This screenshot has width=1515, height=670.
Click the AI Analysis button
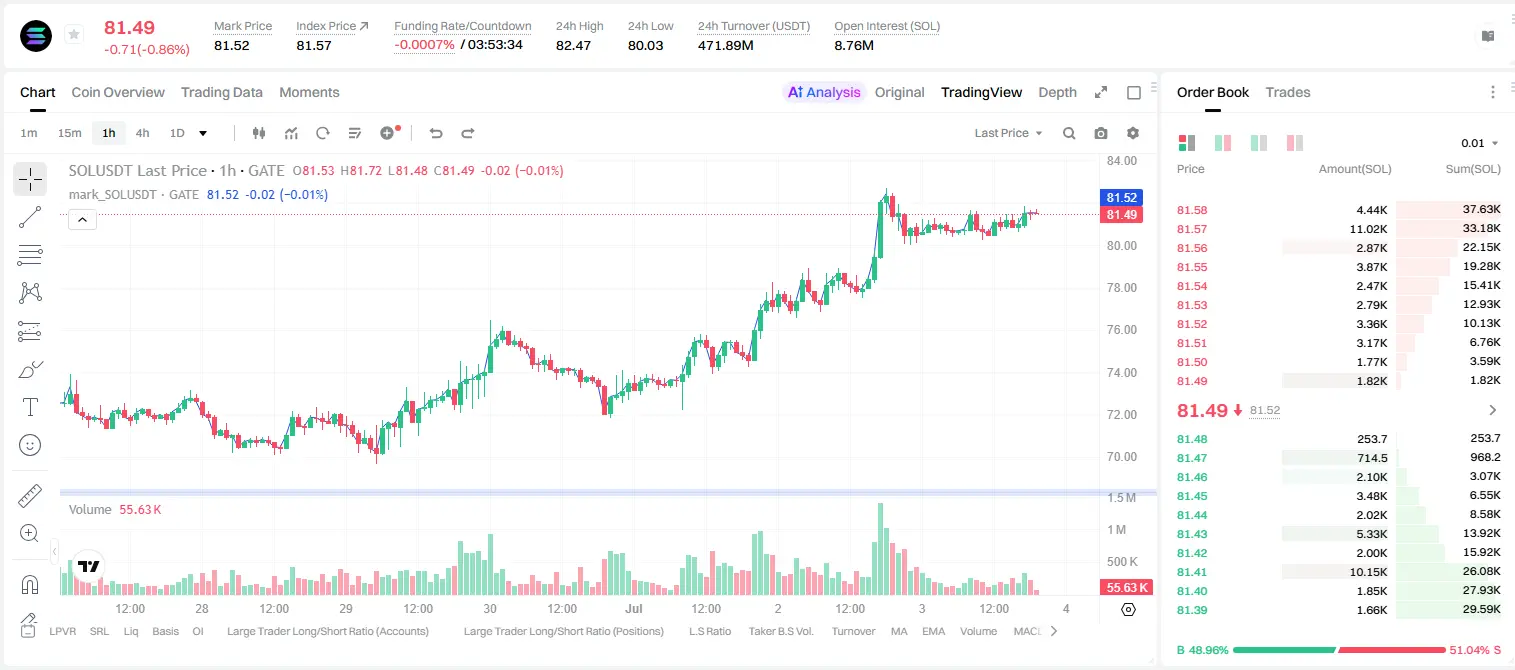[x=824, y=92]
